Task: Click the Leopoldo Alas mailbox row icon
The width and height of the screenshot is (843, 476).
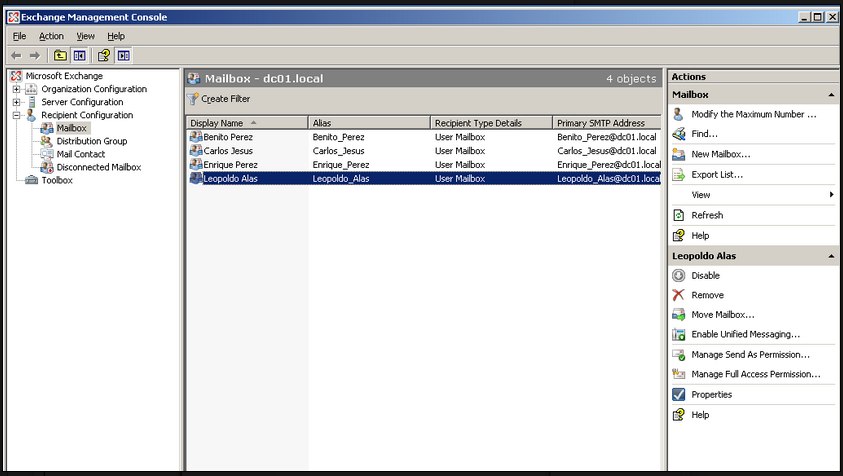Action: pyautogui.click(x=196, y=178)
